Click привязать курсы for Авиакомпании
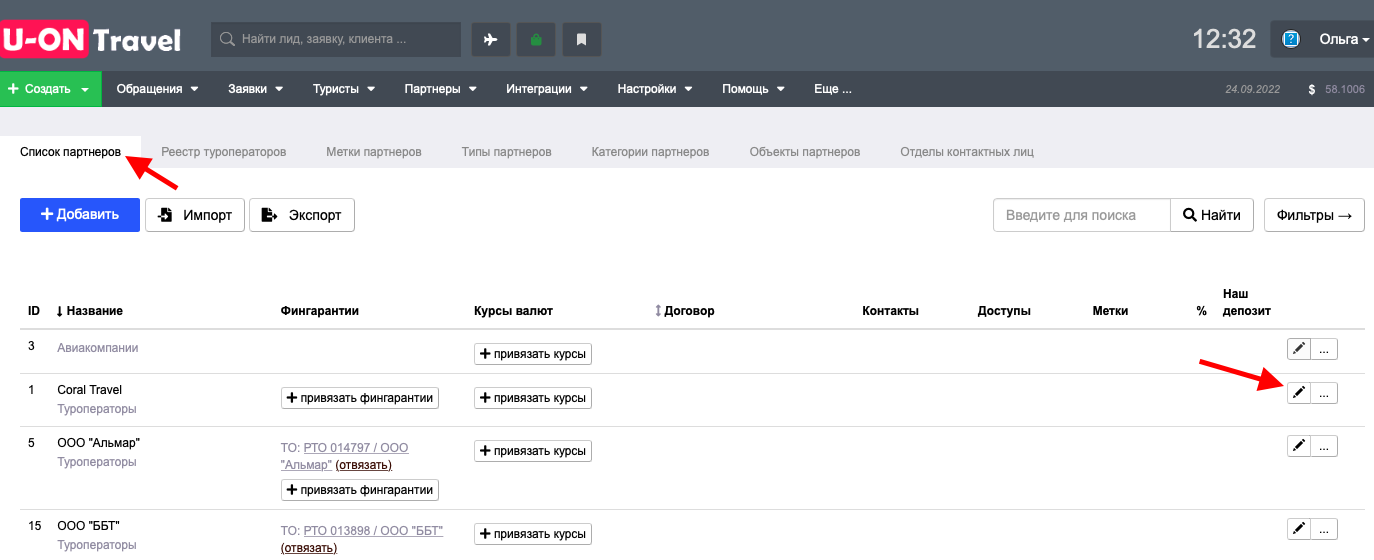 point(533,354)
